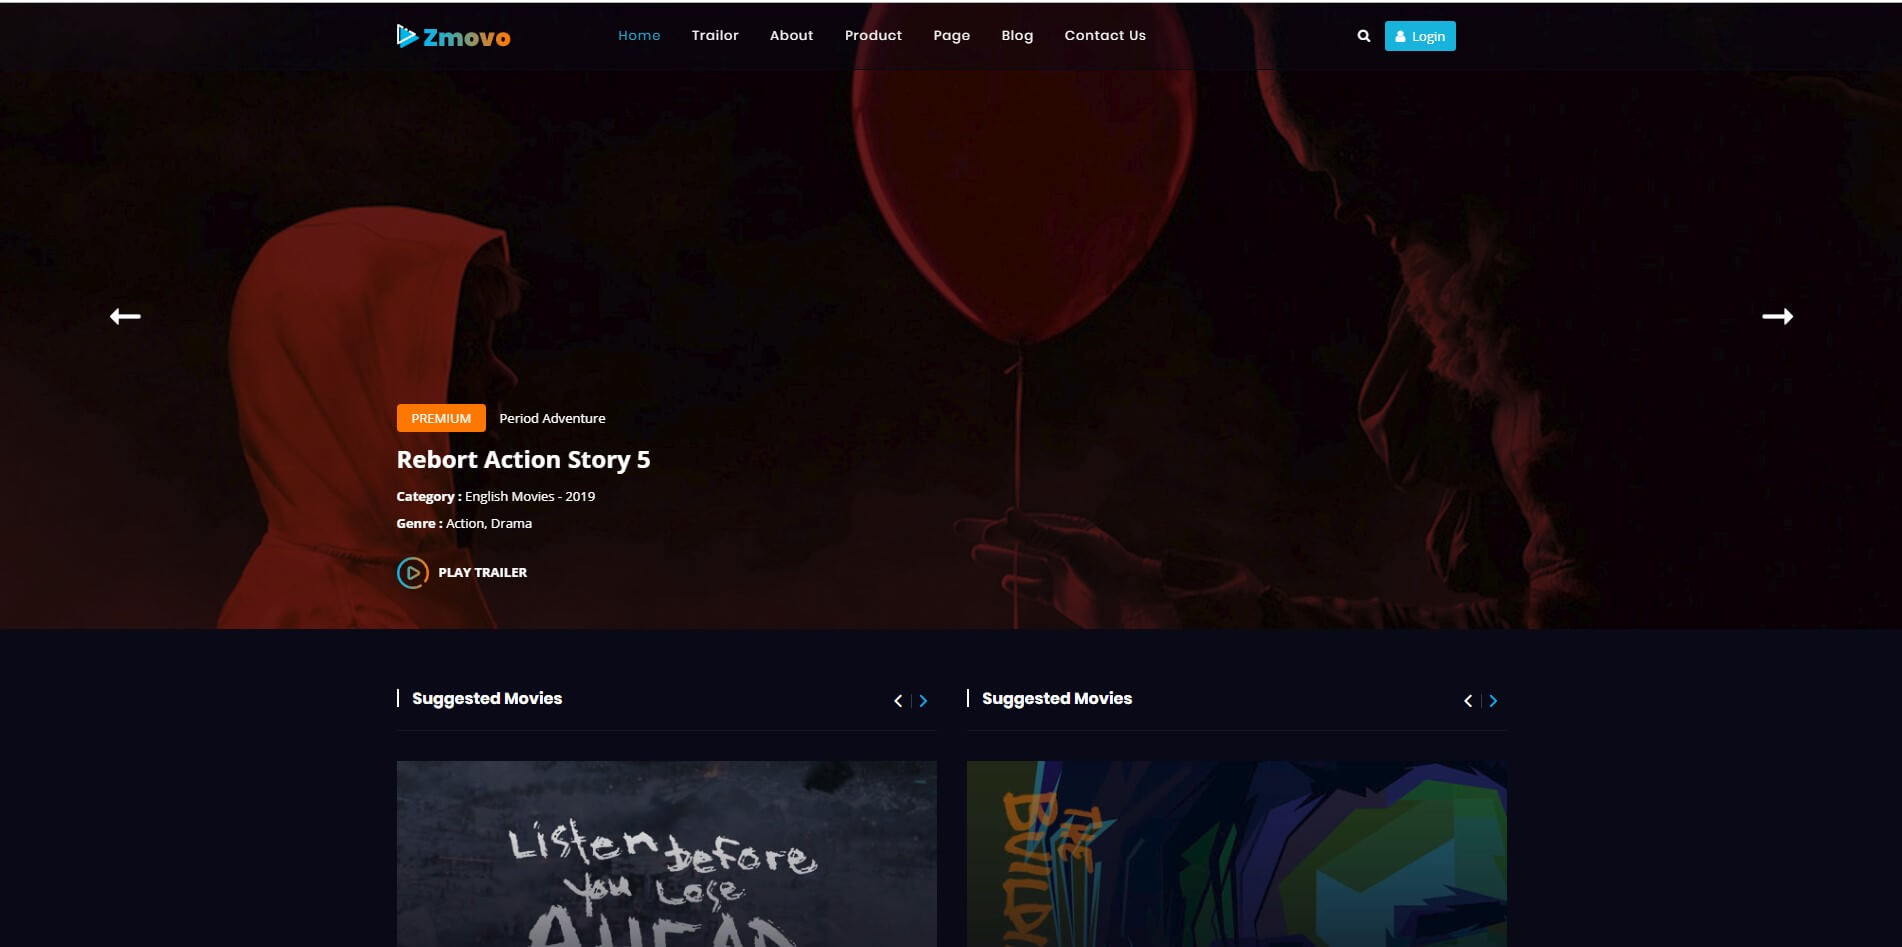The image size is (1902, 947).
Task: Click the PREMIUM badge
Action: coord(441,418)
